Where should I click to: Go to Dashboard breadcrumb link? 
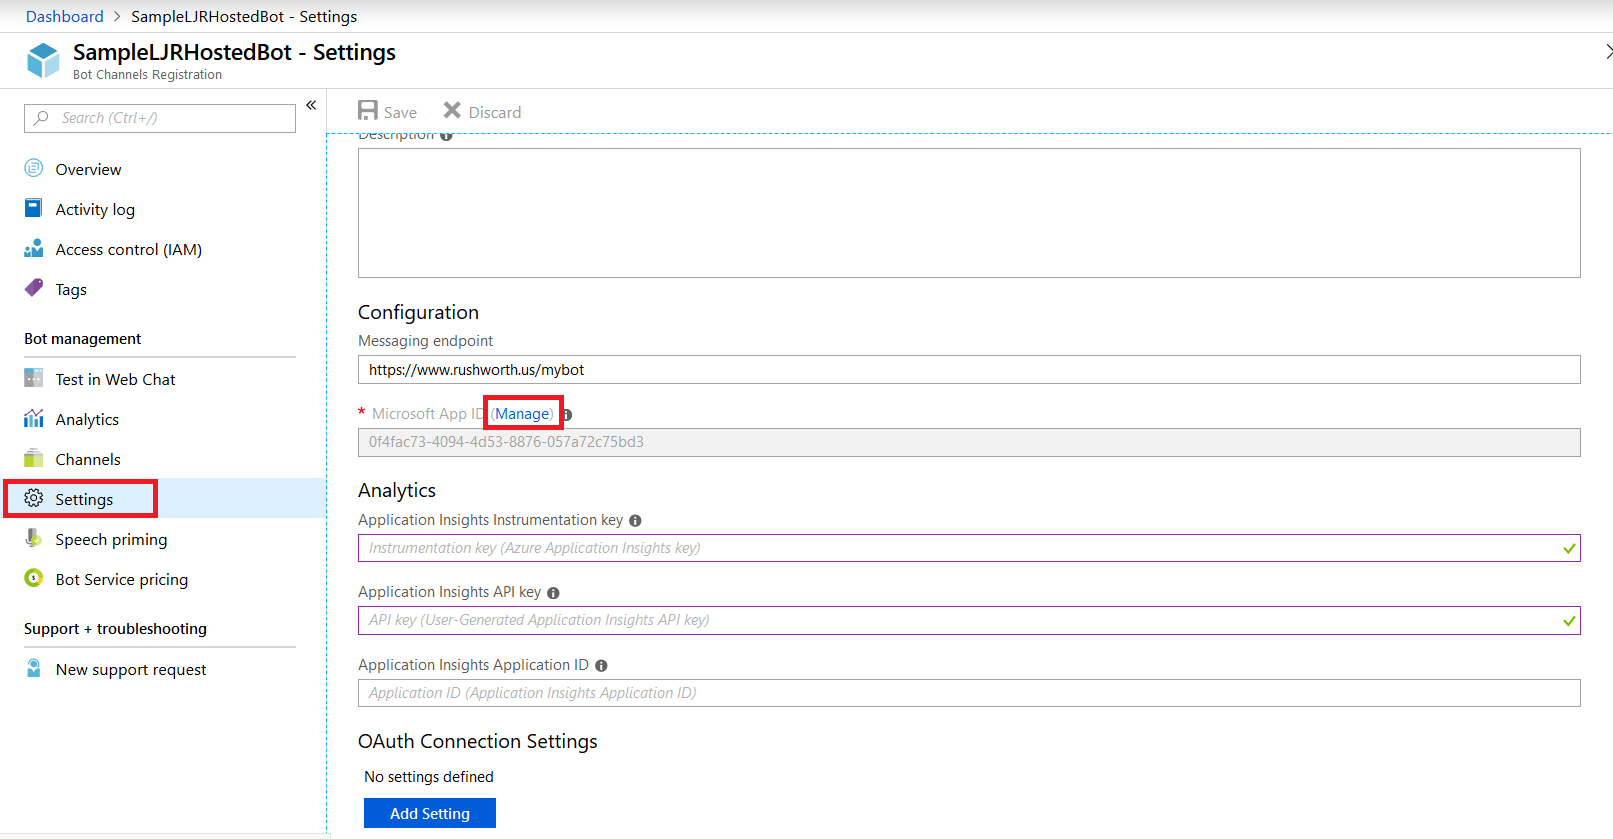click(65, 16)
